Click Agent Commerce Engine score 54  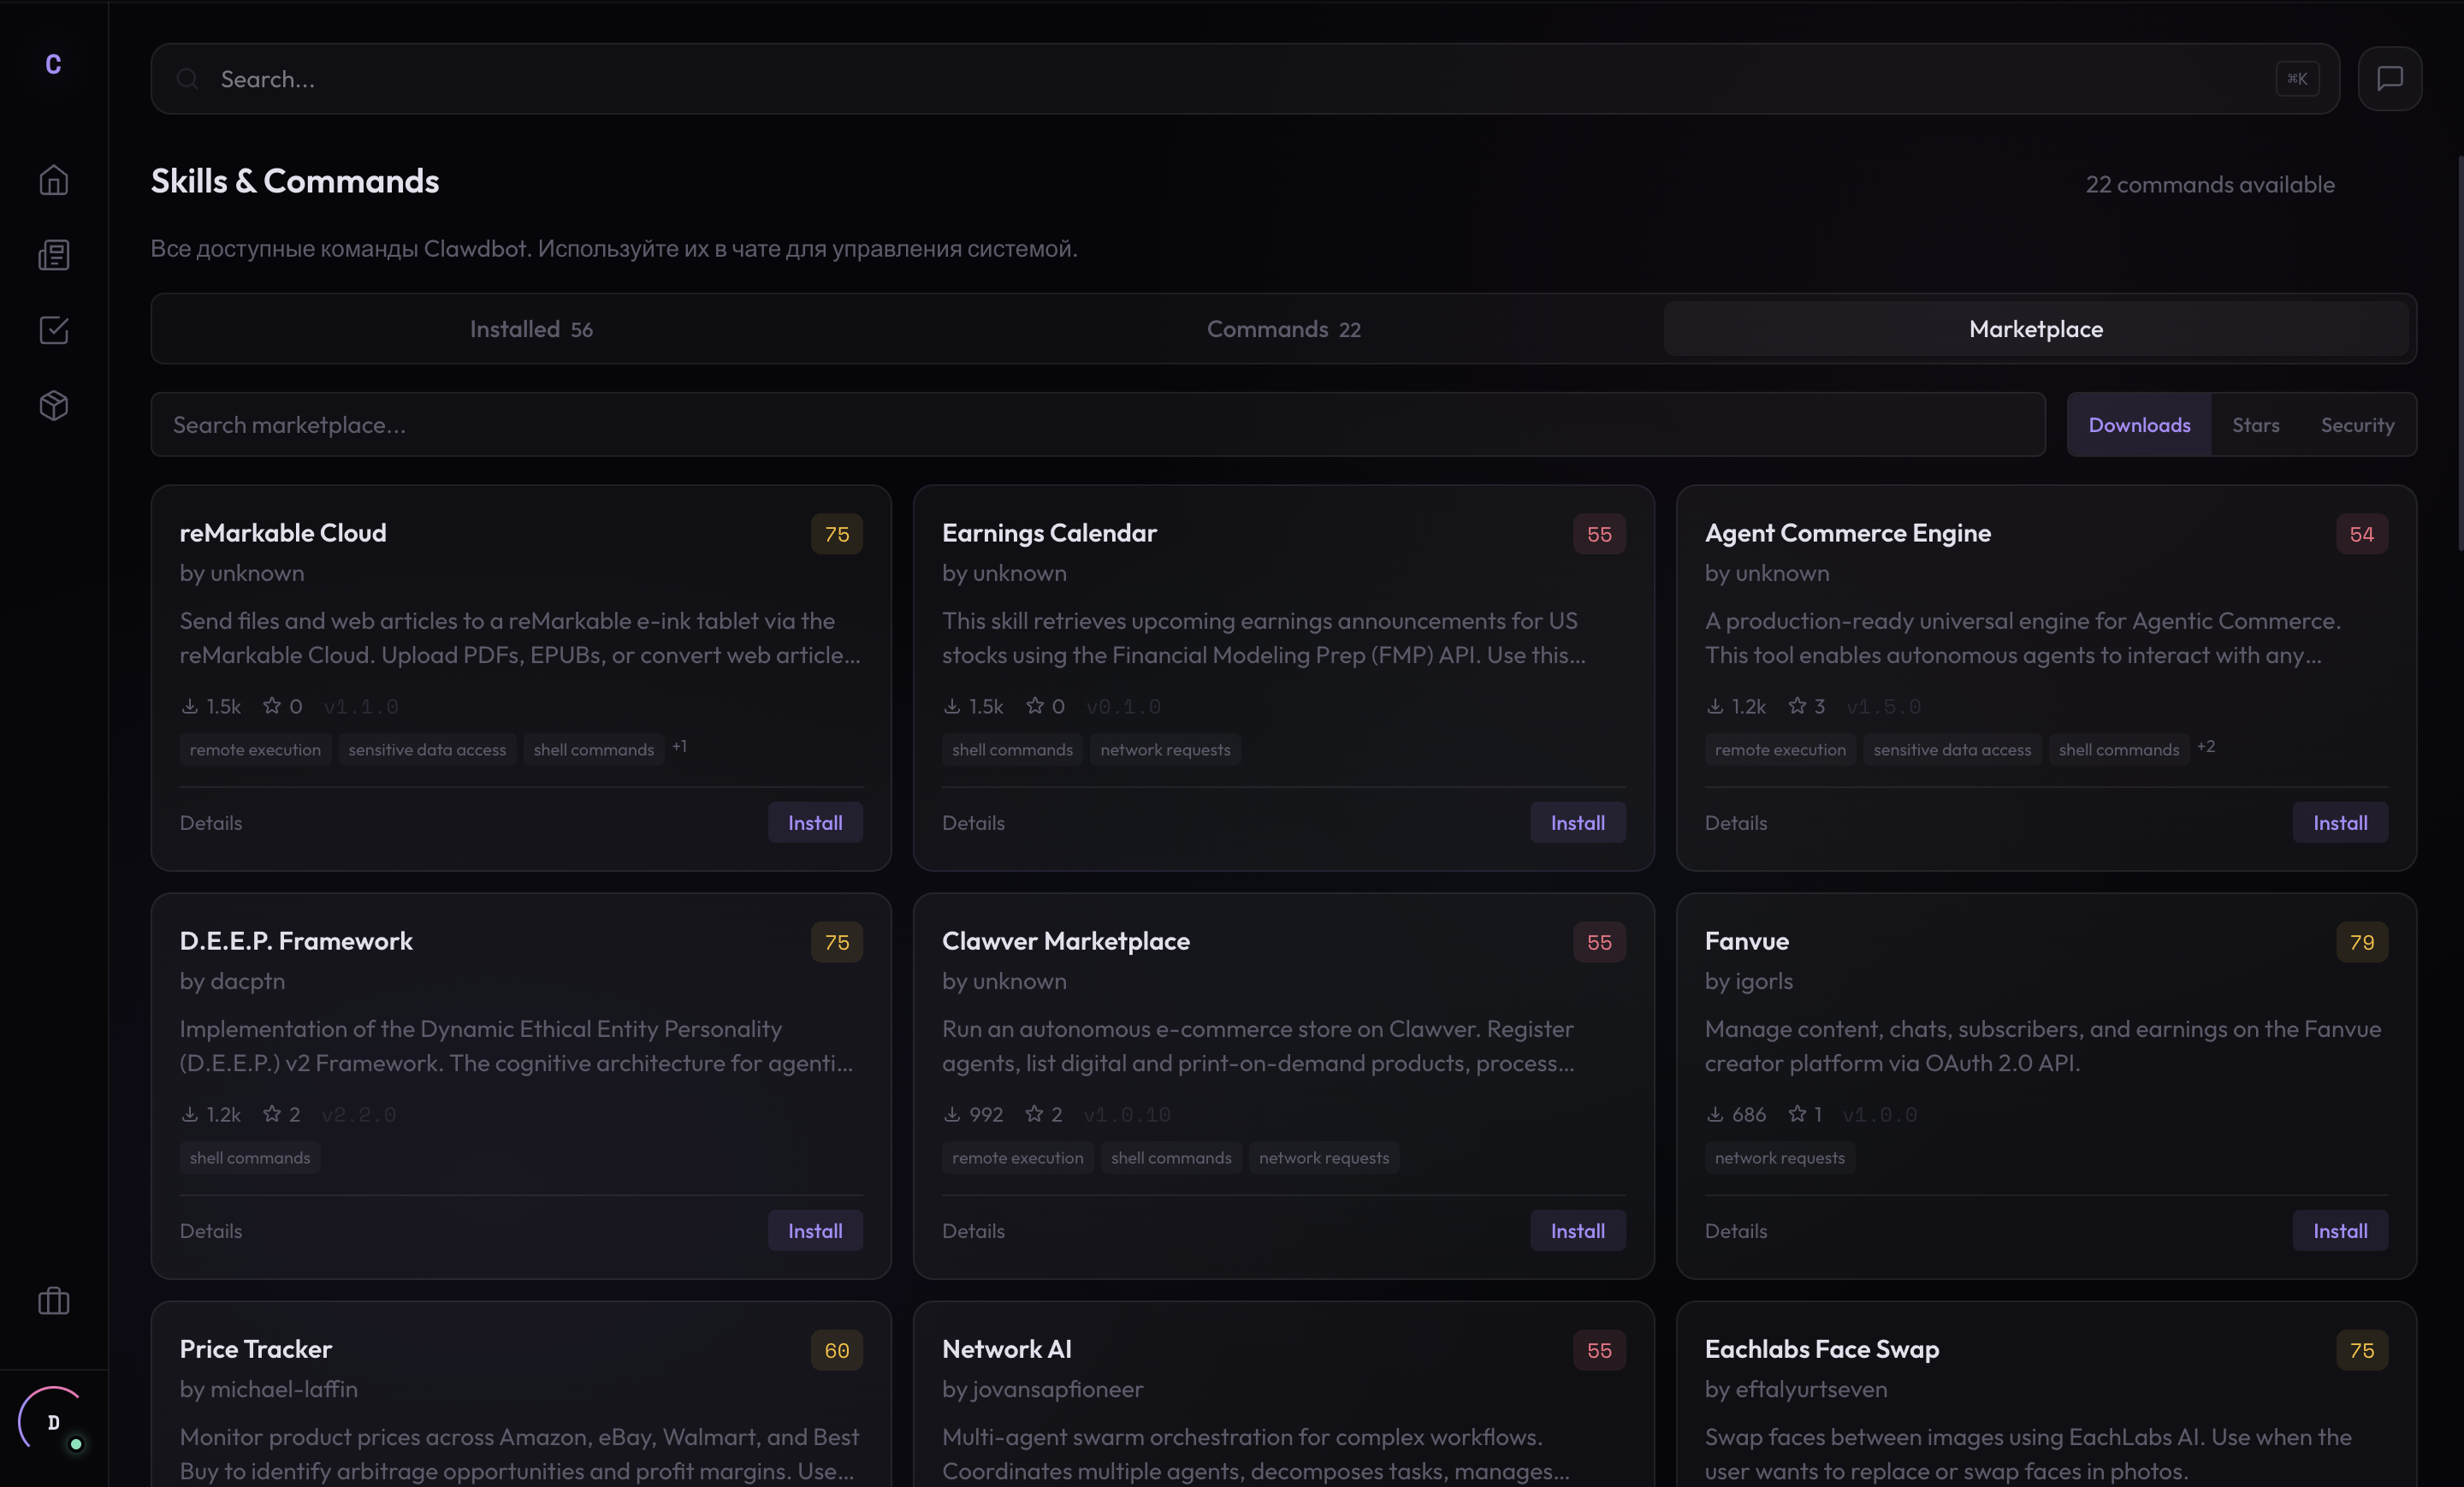[x=2362, y=534]
